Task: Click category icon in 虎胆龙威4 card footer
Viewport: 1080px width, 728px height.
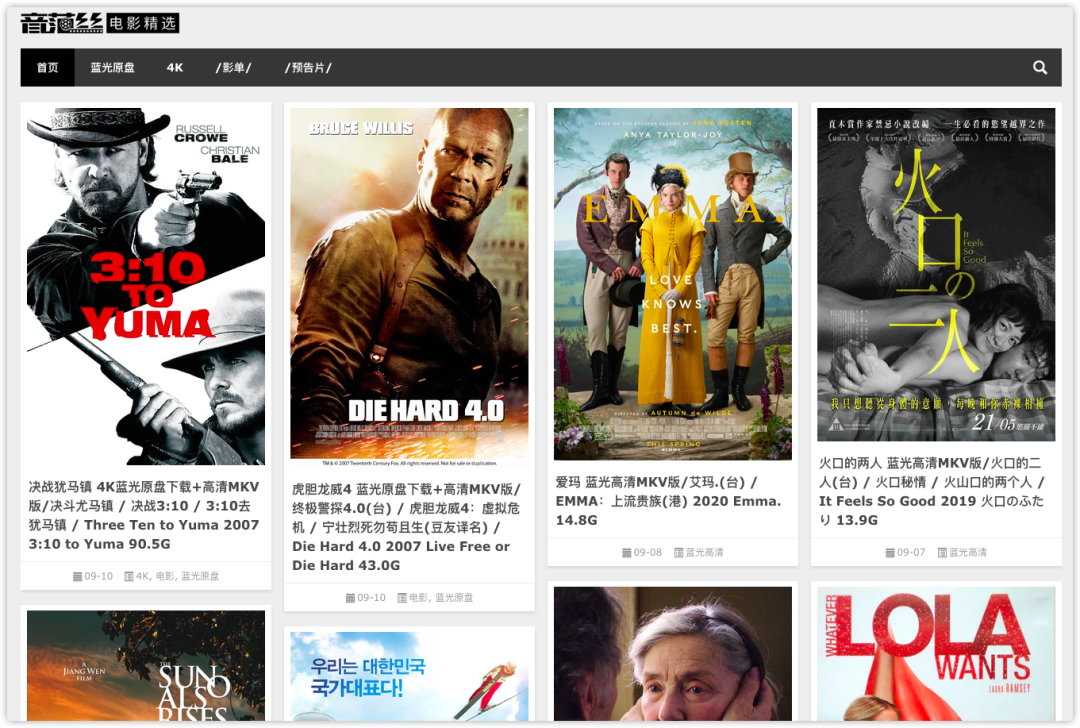Action: pyautogui.click(x=402, y=598)
